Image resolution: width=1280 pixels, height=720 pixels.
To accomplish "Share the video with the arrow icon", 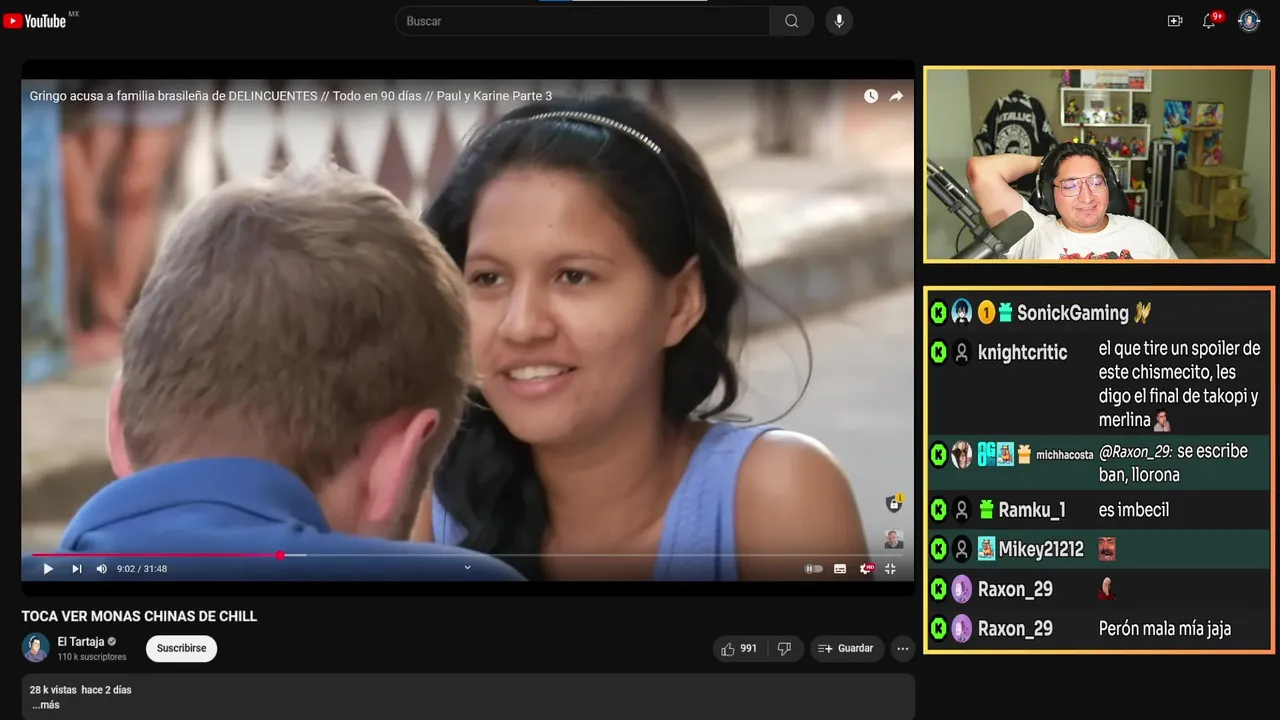I will (x=896, y=96).
